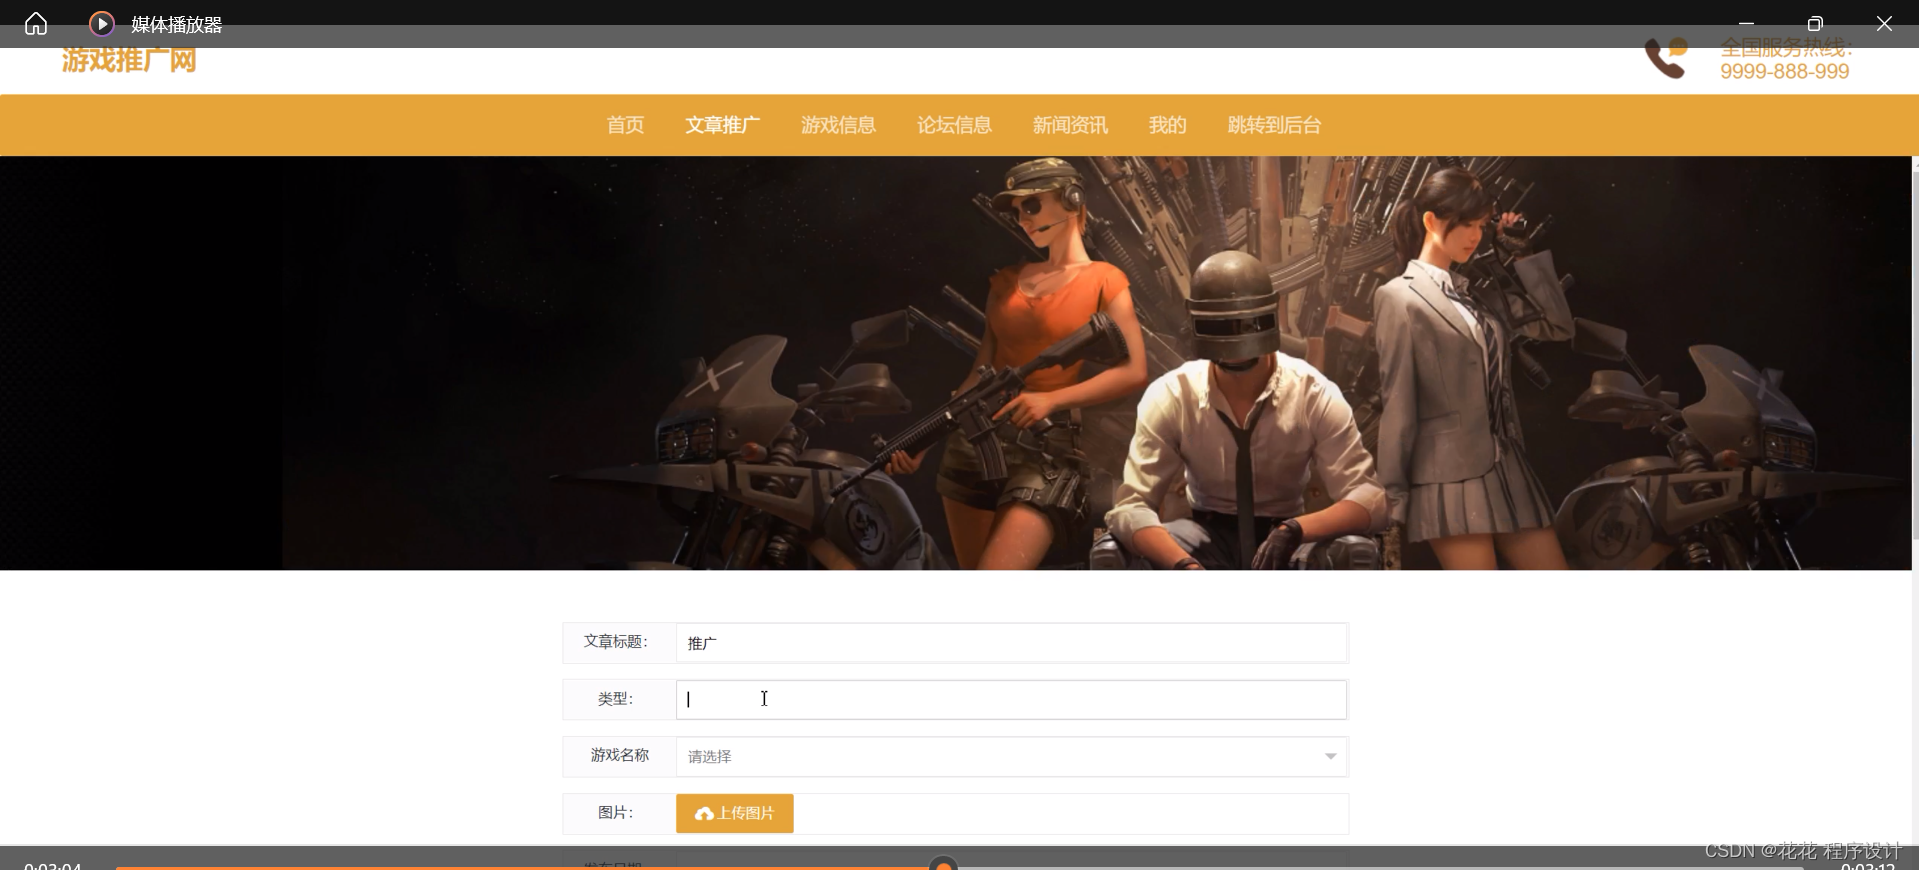Click the media player play logo icon

[x=101, y=24]
